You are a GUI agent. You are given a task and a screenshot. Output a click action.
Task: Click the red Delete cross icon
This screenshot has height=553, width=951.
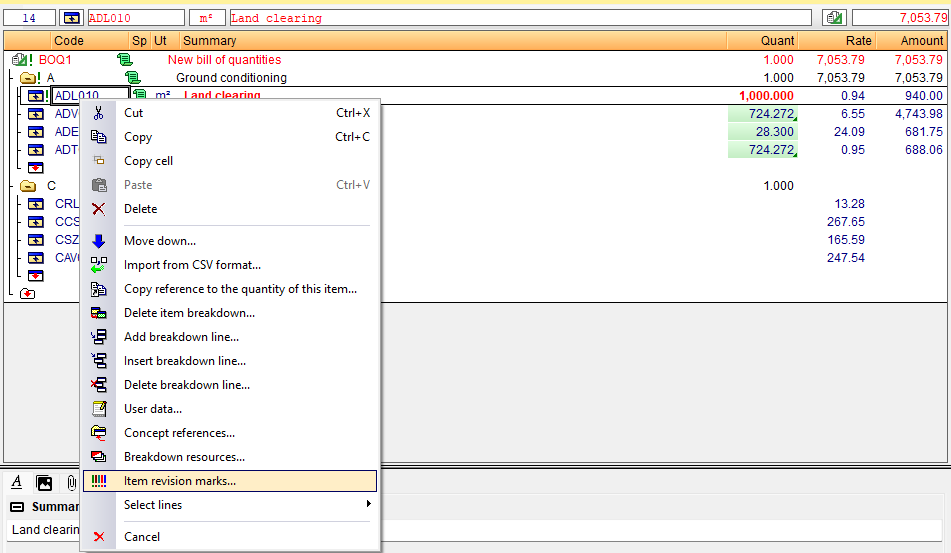[x=98, y=209]
